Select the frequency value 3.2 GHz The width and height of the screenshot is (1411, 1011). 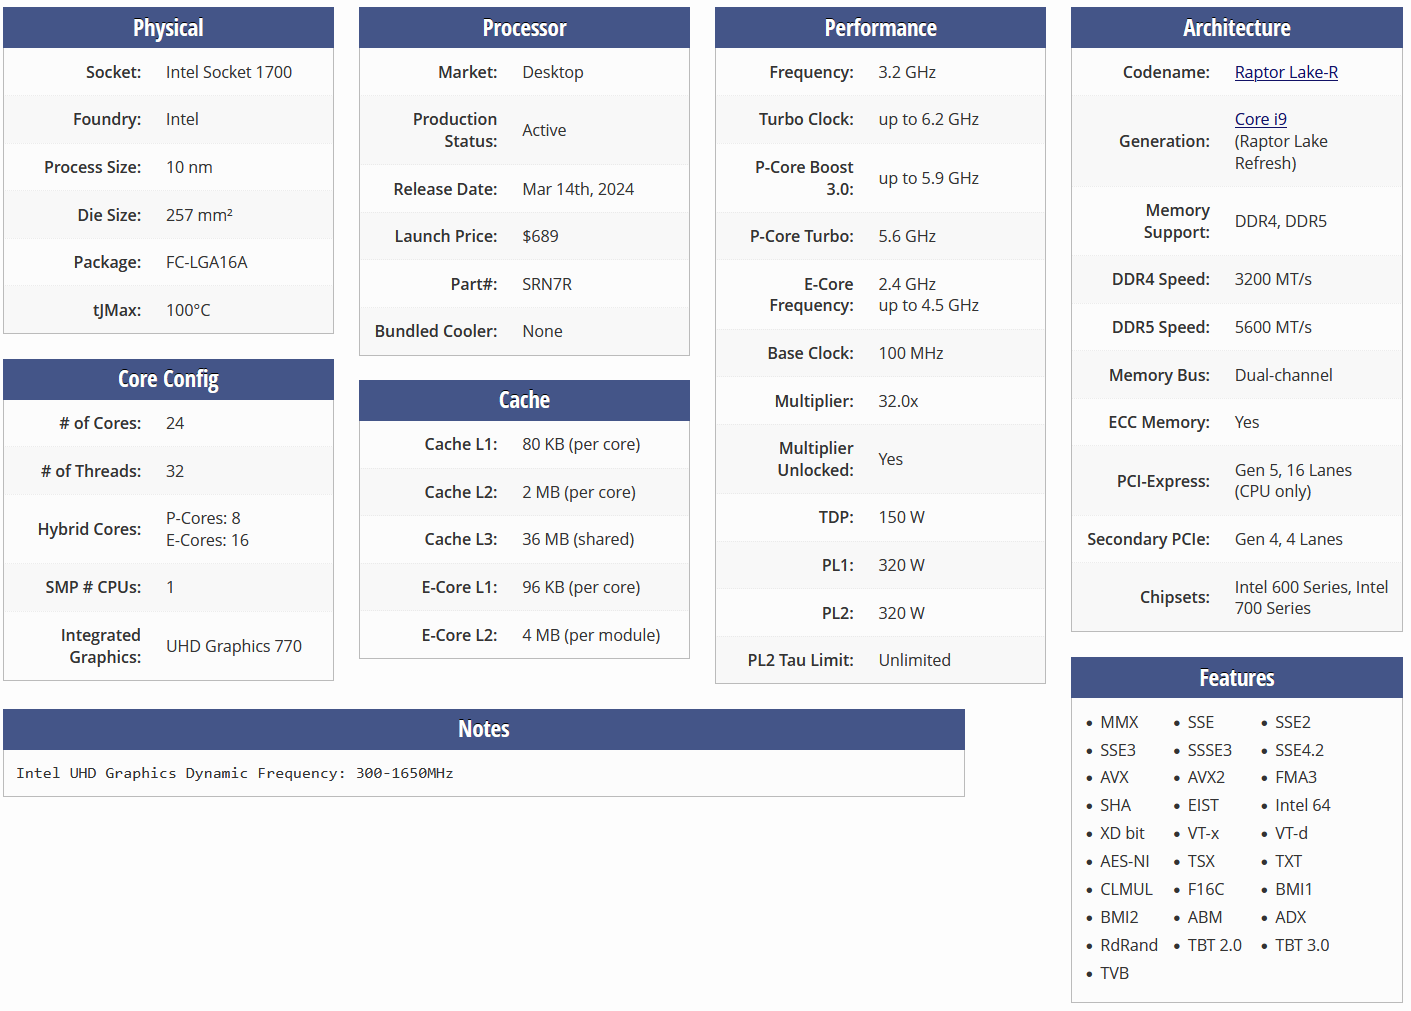[907, 72]
